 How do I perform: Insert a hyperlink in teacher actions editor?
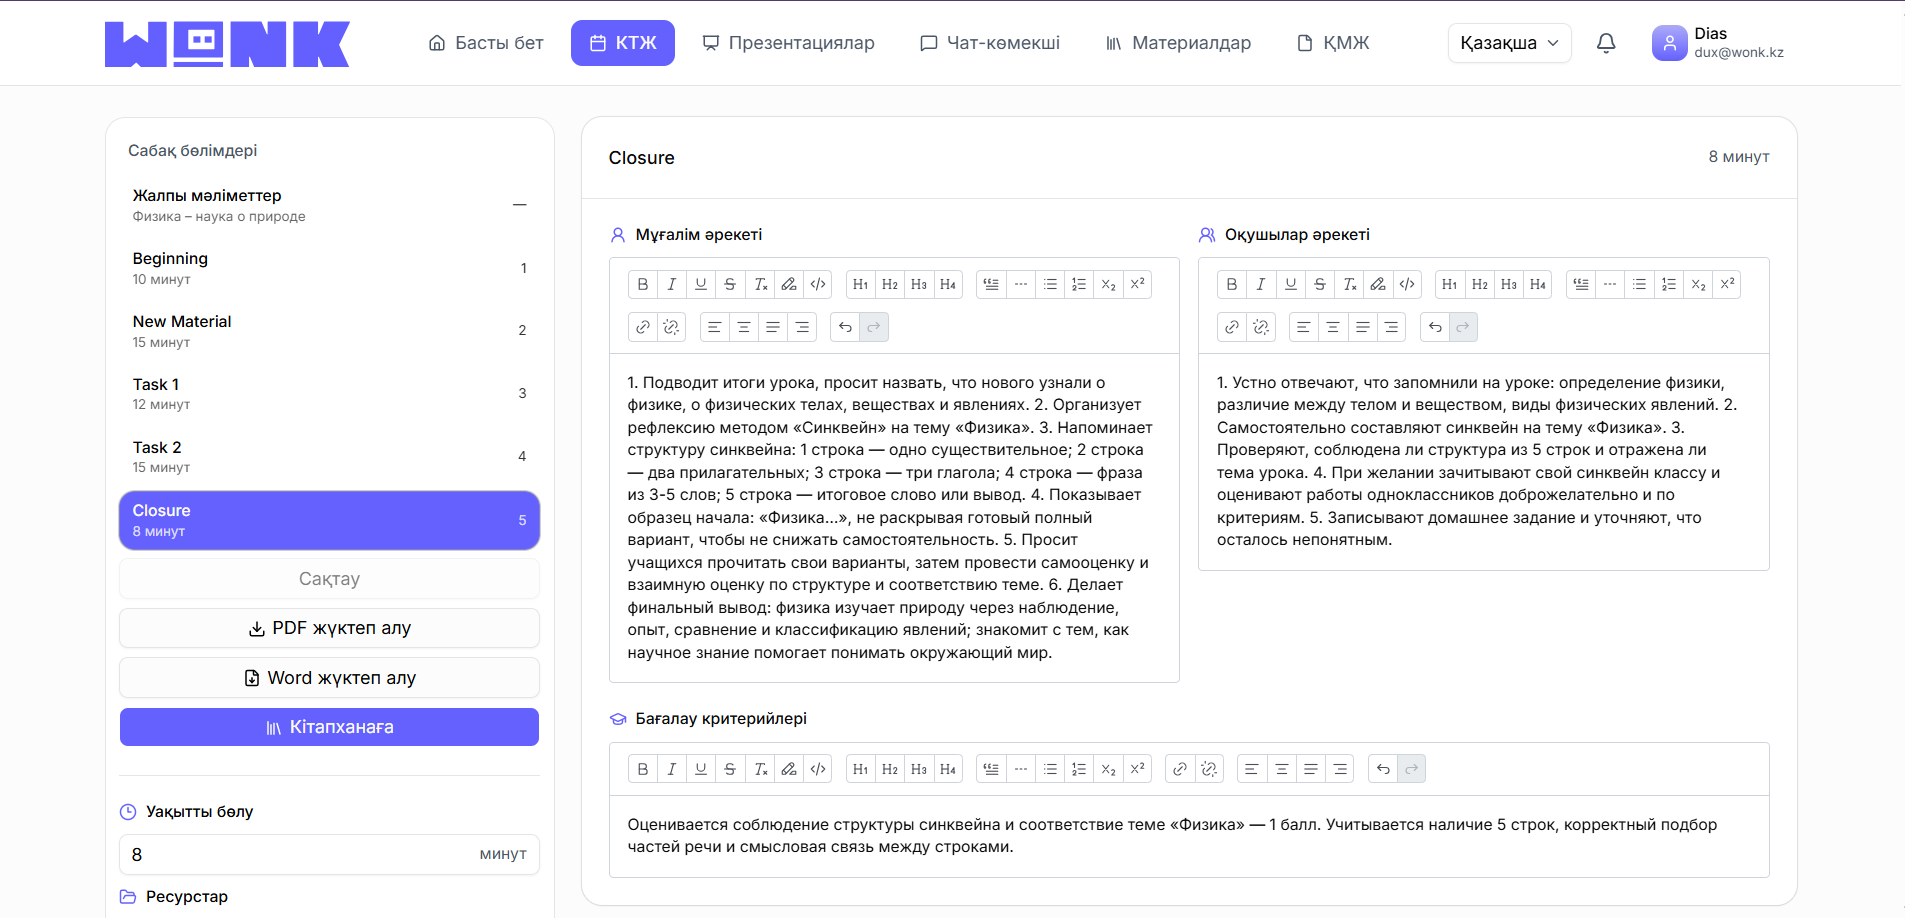[x=642, y=327]
